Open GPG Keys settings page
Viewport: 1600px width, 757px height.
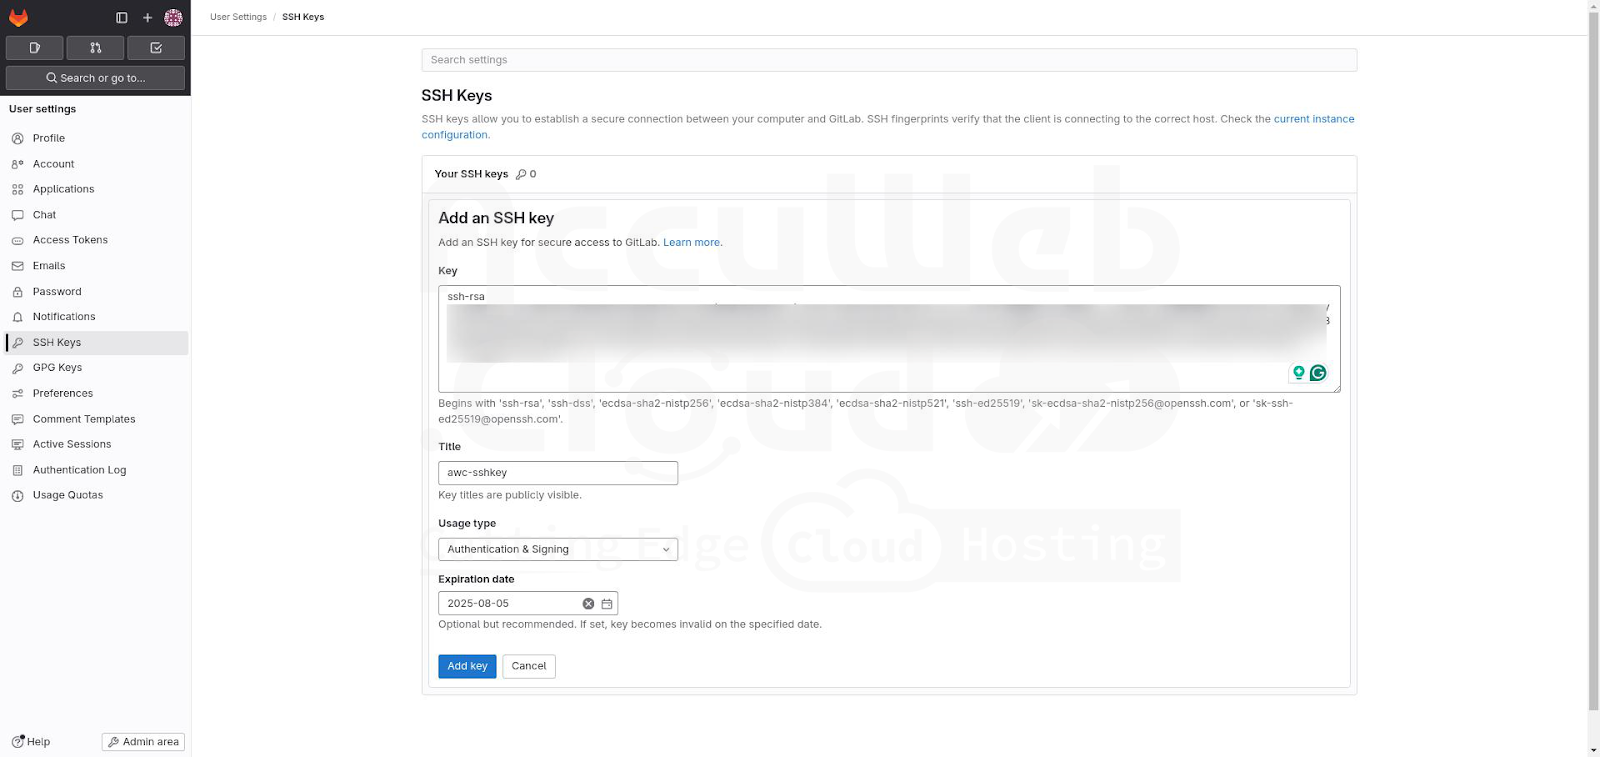point(57,368)
